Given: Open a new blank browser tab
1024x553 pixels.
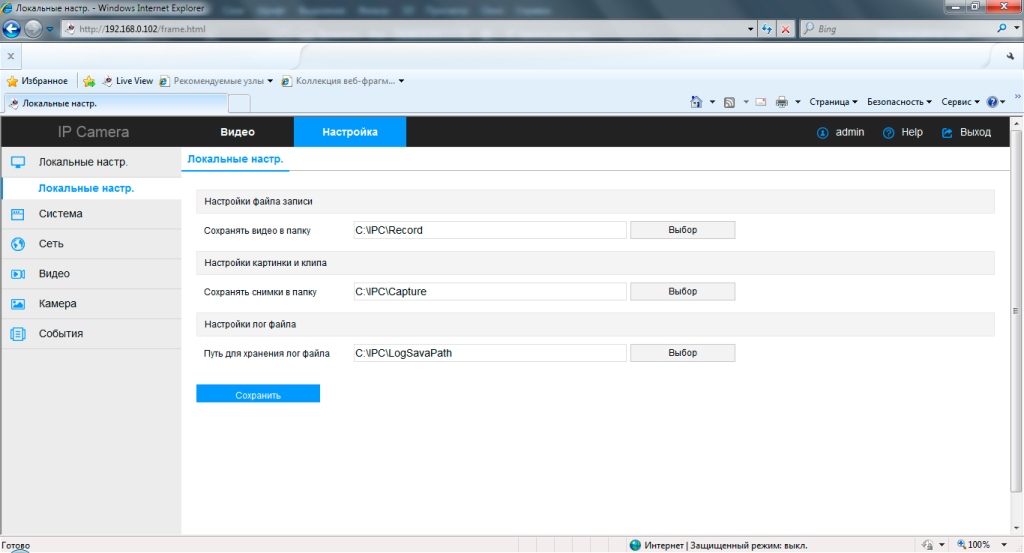Looking at the screenshot, I should 240,103.
